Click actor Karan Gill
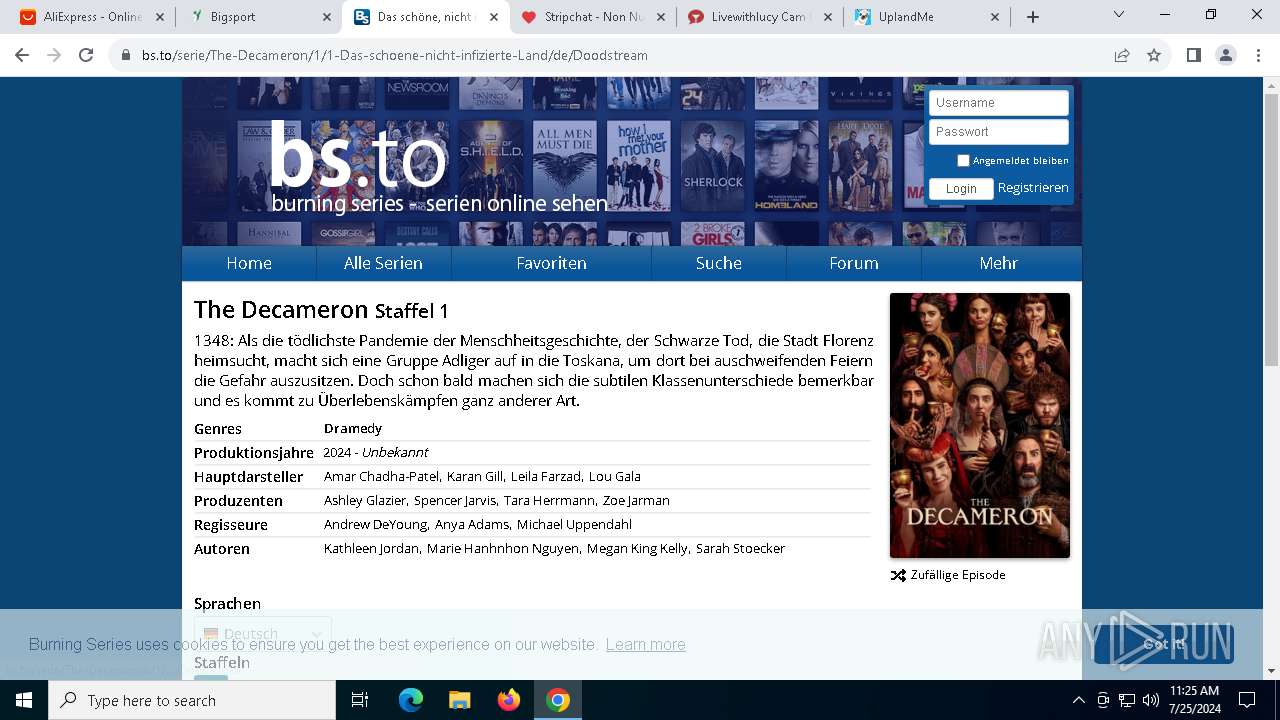The width and height of the screenshot is (1280, 720). (475, 477)
